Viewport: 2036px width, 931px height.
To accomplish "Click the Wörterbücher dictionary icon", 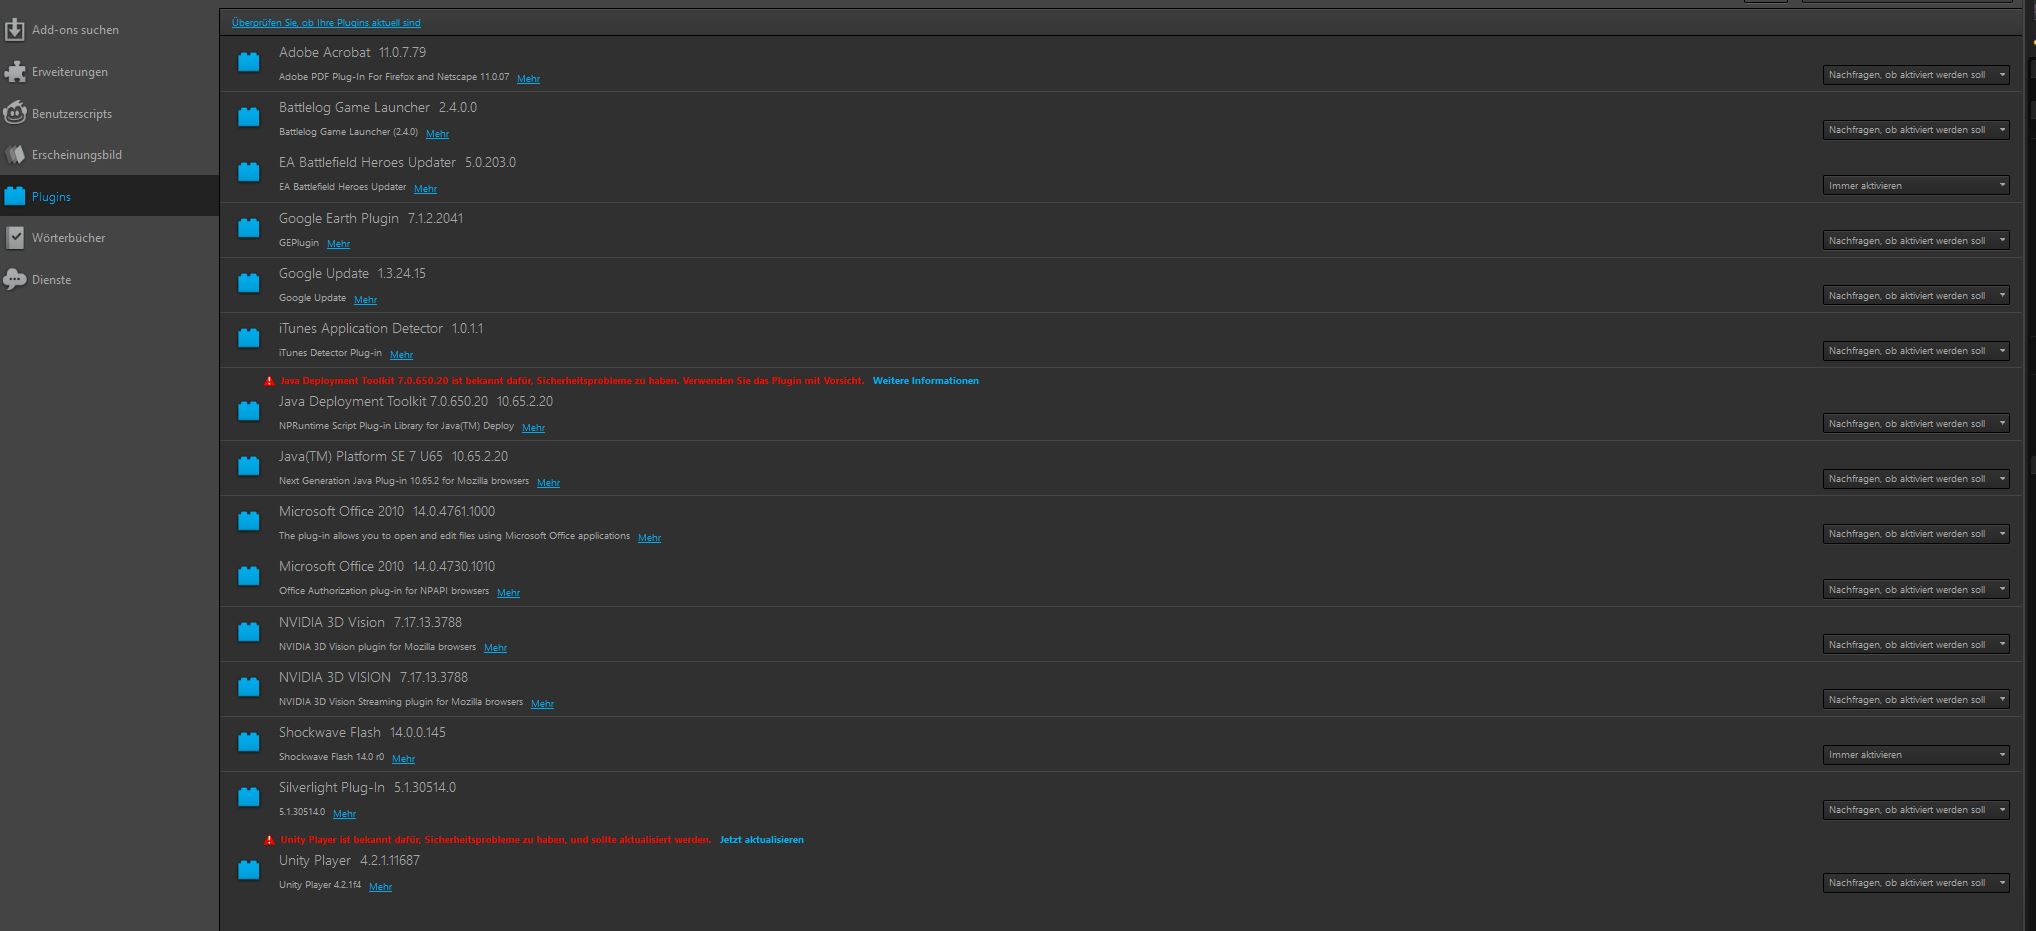I will pos(14,238).
